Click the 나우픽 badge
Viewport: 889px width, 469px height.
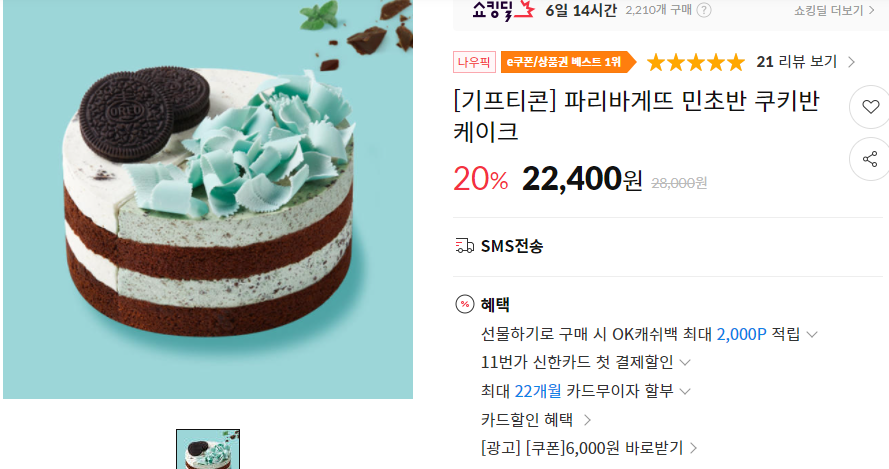pos(474,62)
